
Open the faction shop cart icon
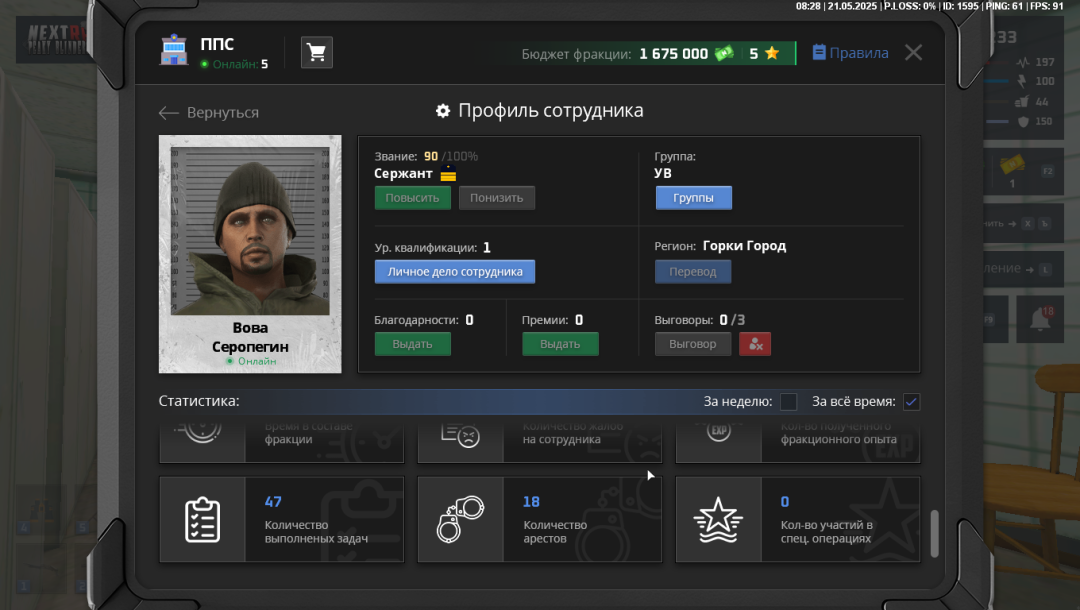(x=317, y=53)
